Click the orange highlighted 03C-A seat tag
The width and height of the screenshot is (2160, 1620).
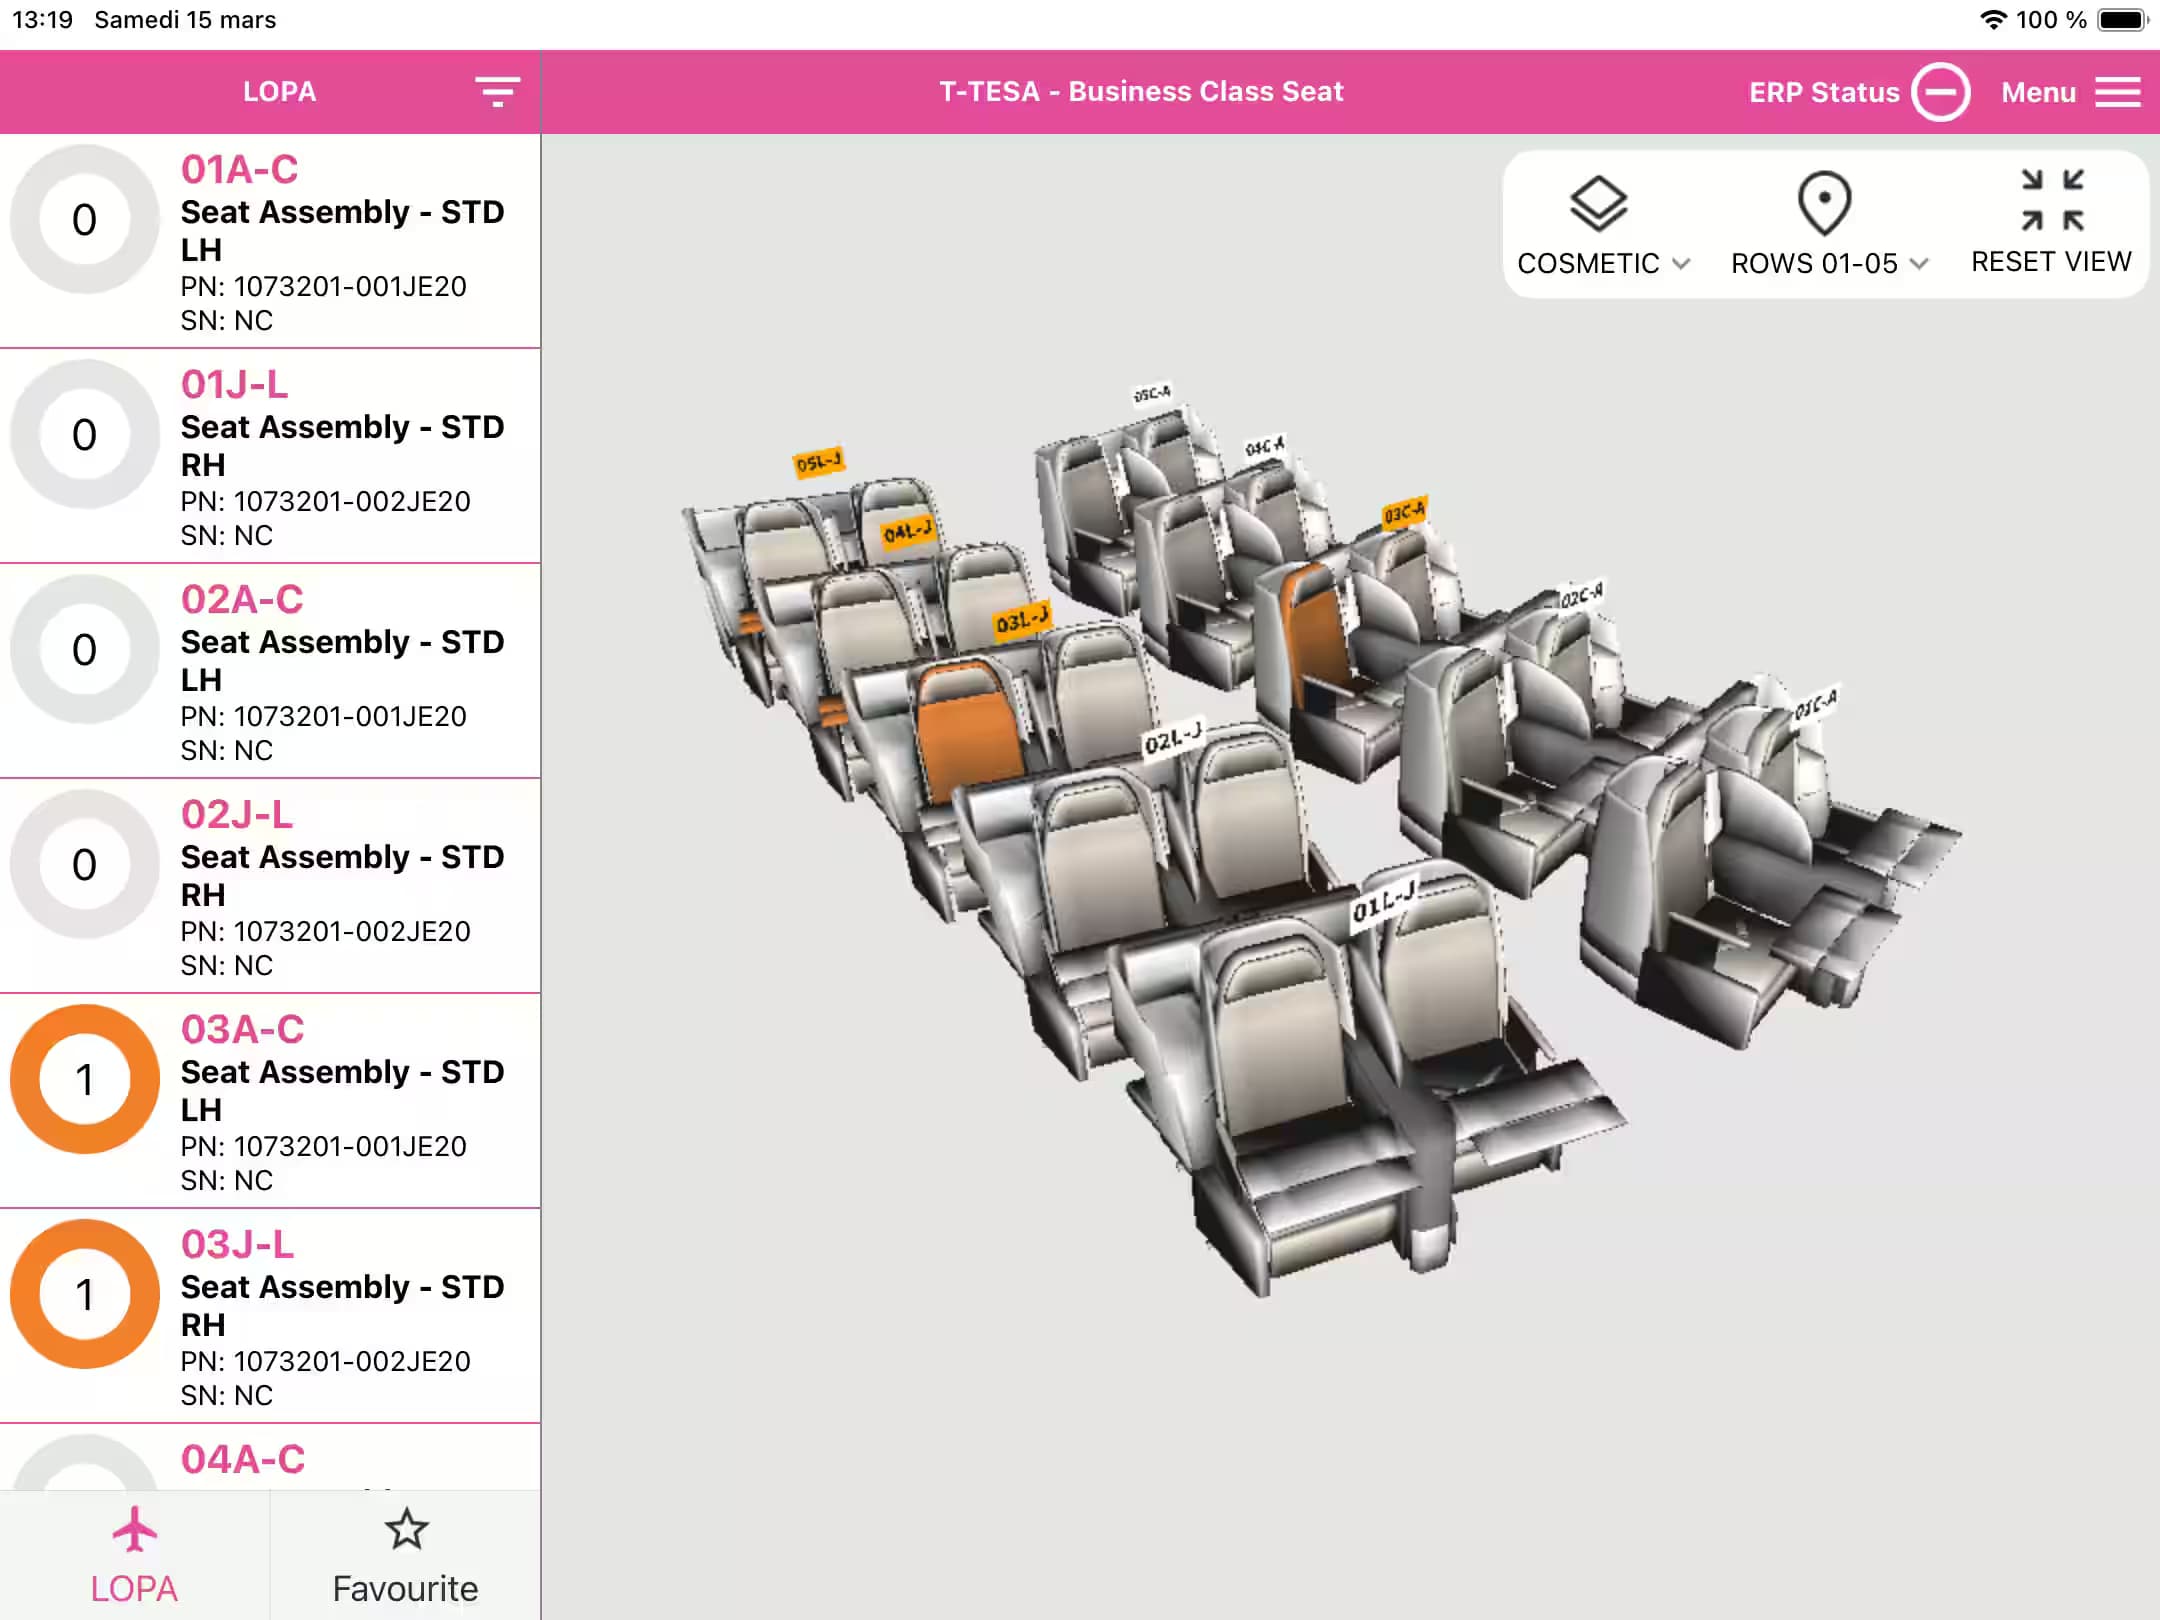tap(1404, 513)
